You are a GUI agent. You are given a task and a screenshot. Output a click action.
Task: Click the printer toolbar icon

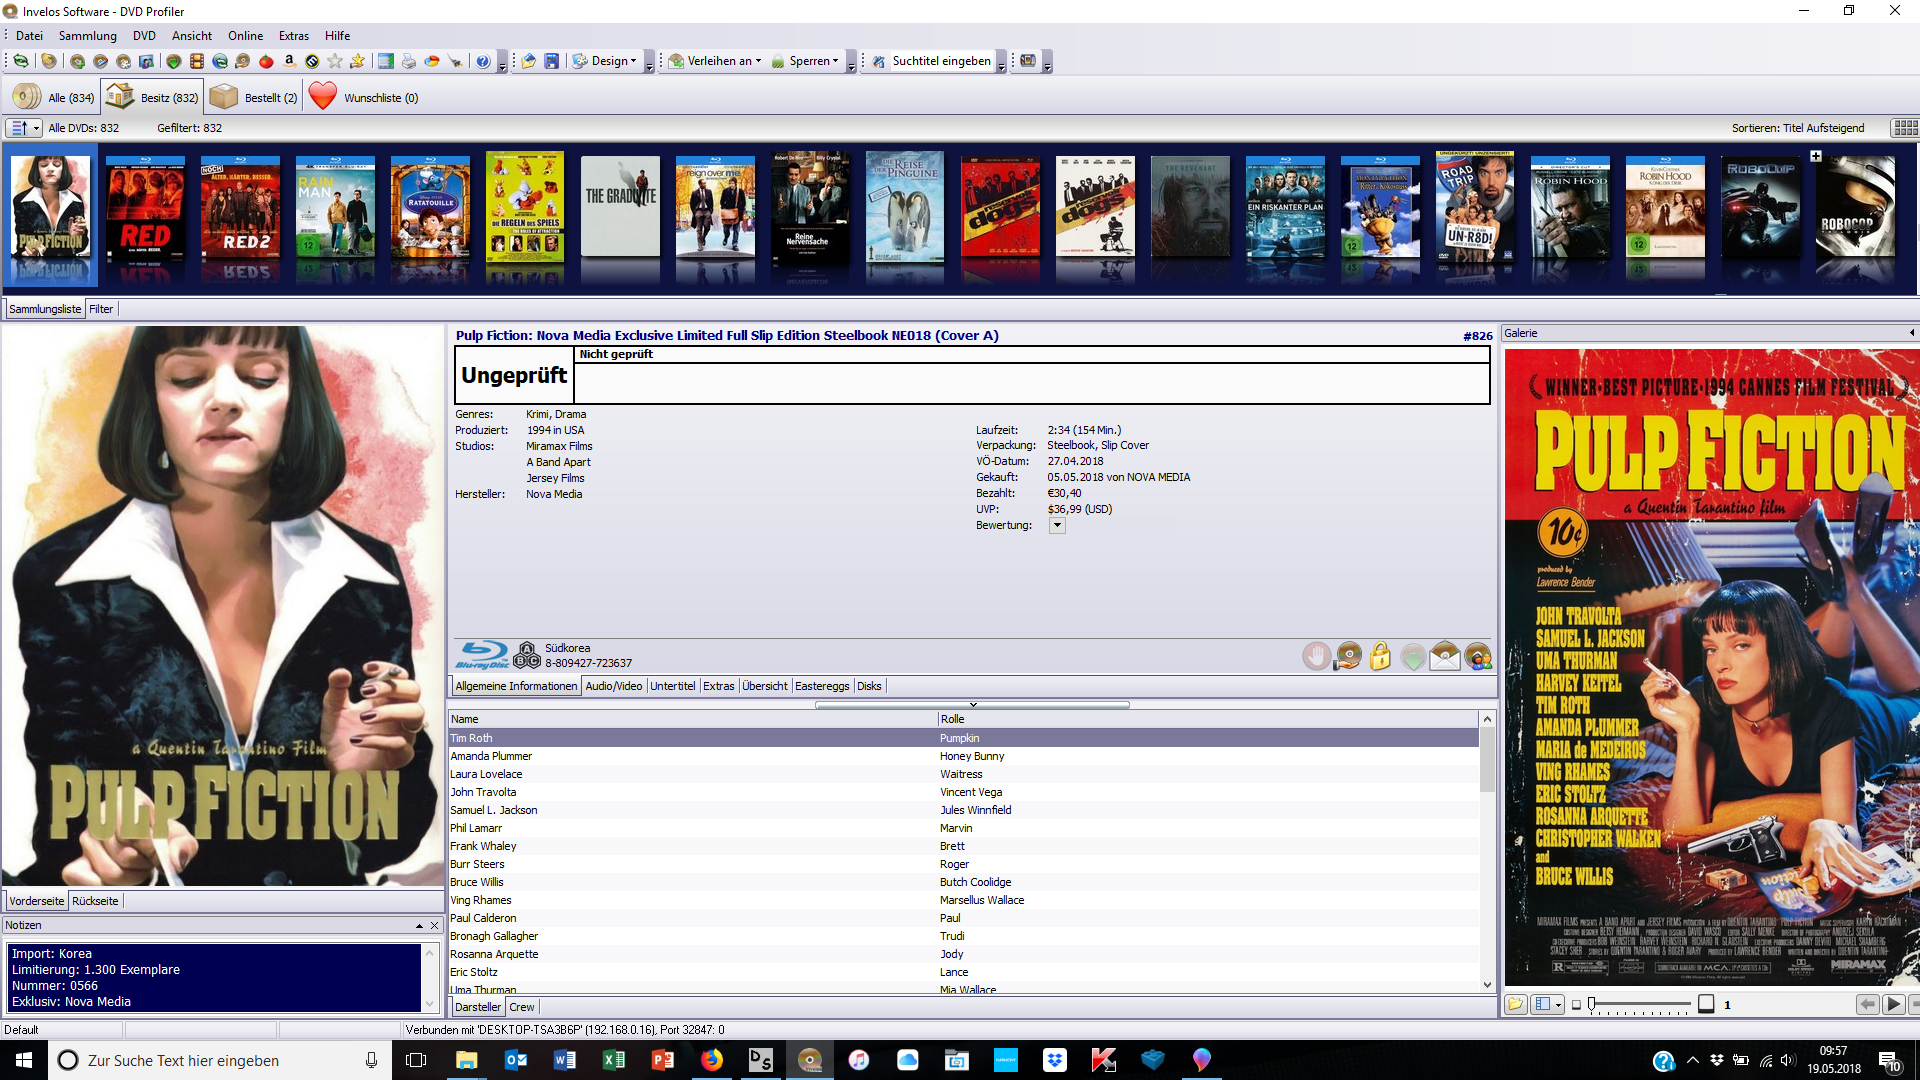[x=408, y=61]
